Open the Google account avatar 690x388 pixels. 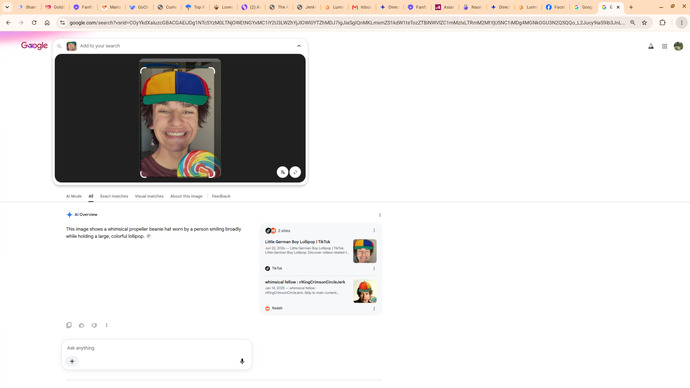coord(678,46)
